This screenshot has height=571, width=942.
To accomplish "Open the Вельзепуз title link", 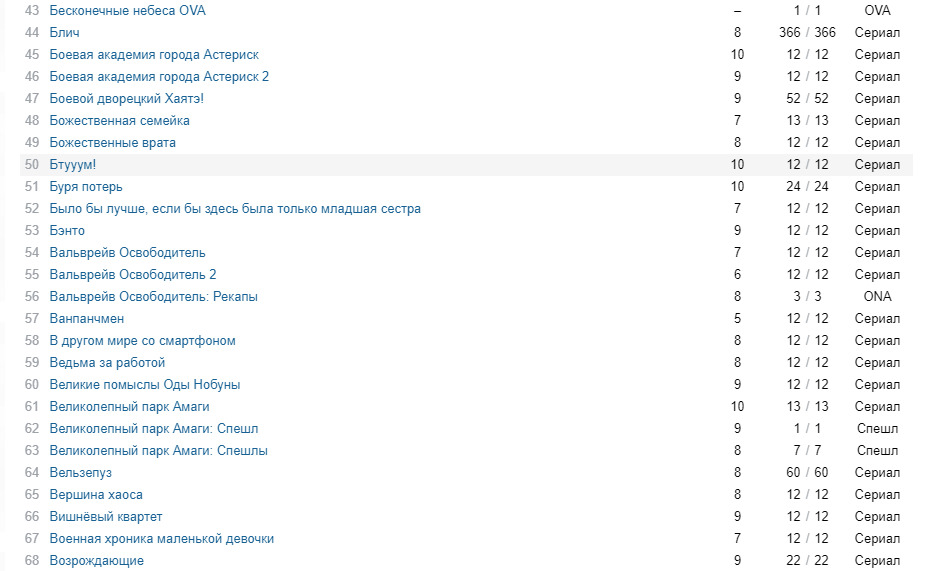I will [x=80, y=473].
